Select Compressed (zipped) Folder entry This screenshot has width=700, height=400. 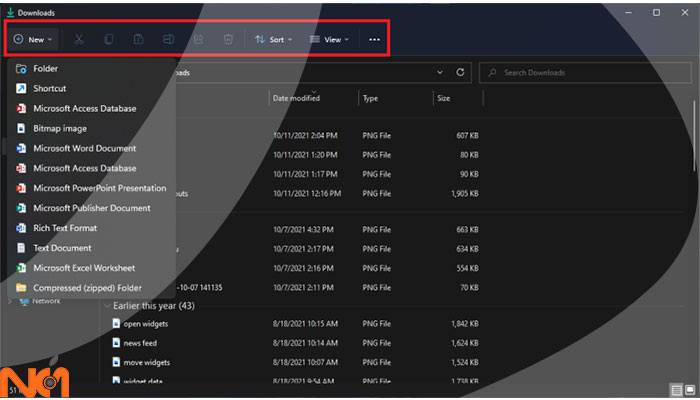tap(91, 288)
